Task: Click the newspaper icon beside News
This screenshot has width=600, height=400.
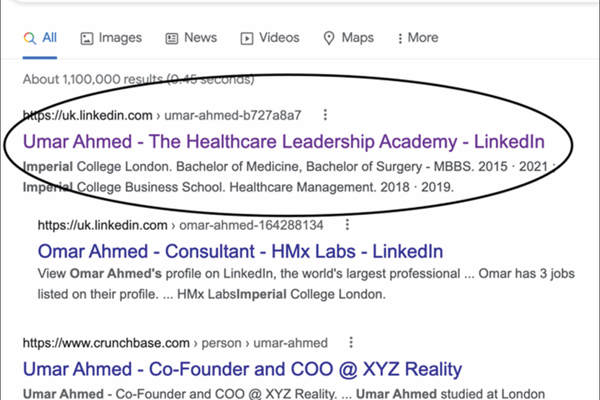Action: coord(172,38)
